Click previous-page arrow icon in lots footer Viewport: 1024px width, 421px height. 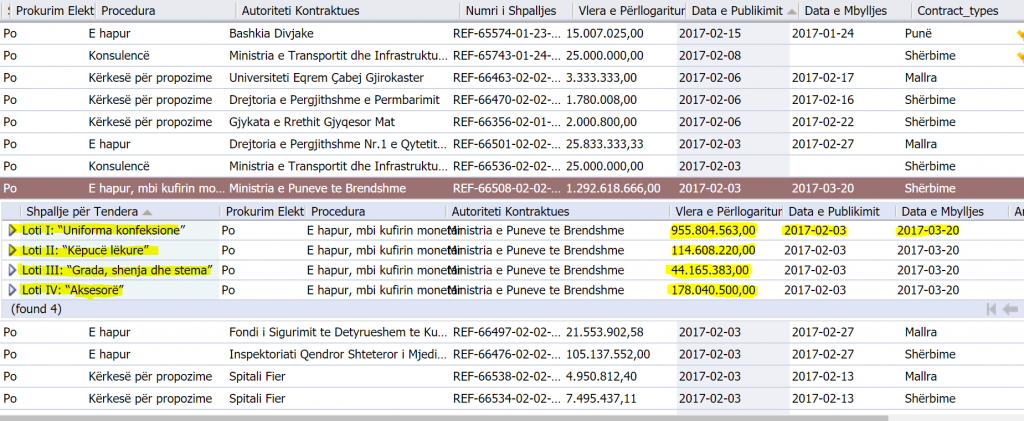click(1011, 310)
